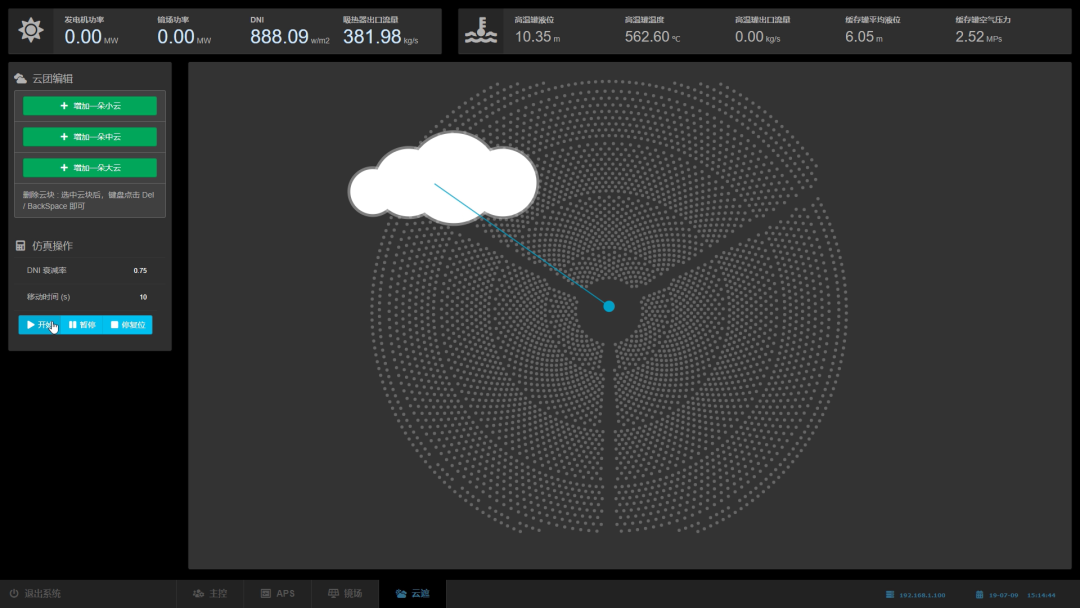Click 退出系统 to exit the system

point(35,594)
